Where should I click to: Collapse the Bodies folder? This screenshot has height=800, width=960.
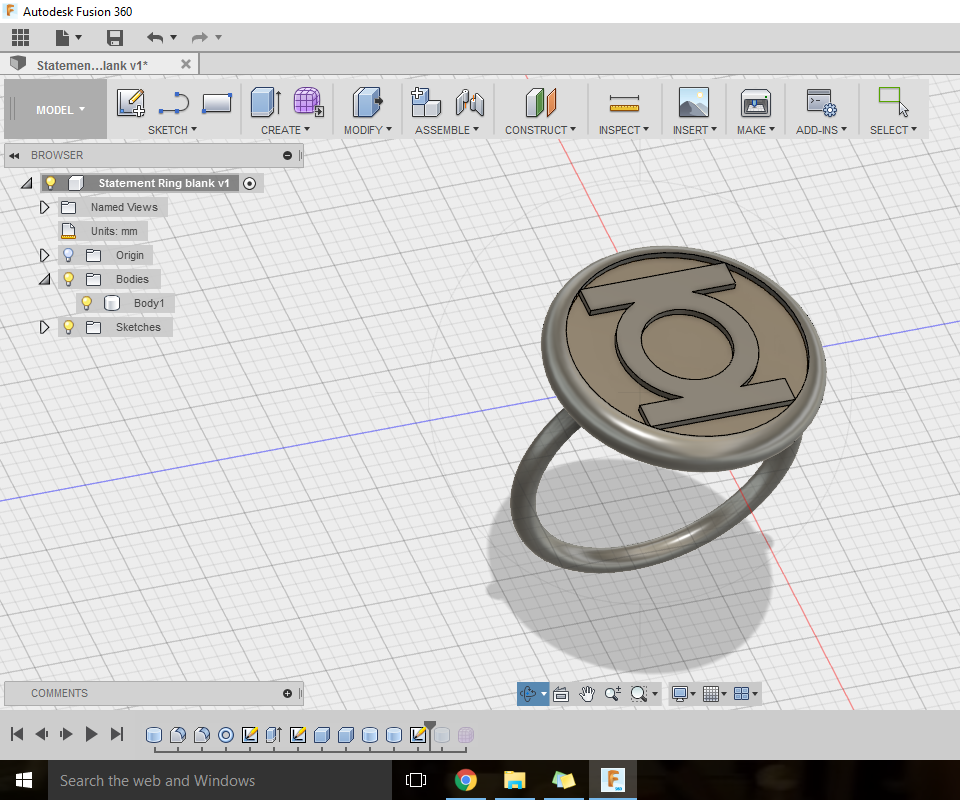click(45, 280)
